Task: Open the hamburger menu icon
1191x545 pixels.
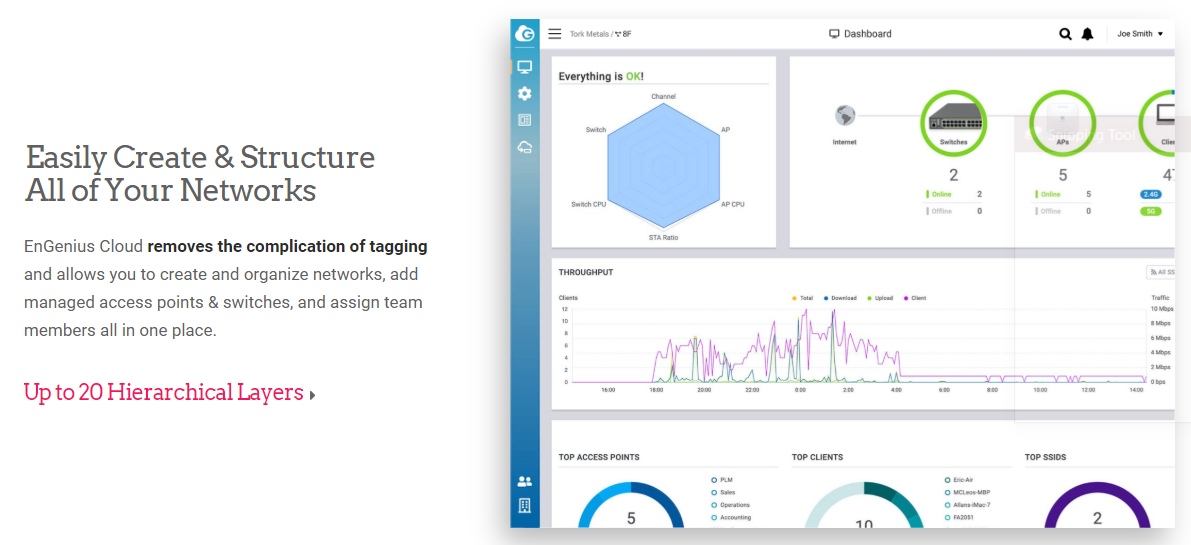Action: point(554,33)
